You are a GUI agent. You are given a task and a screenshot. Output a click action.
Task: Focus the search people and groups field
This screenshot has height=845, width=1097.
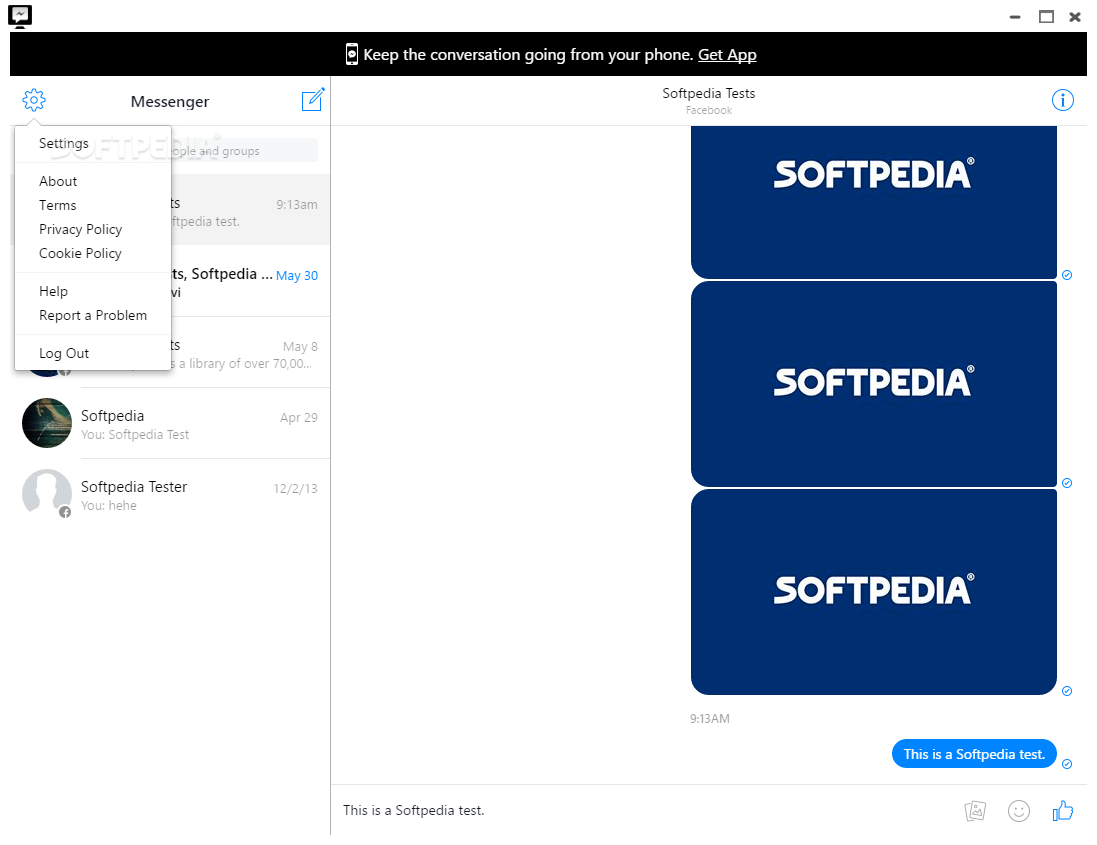coord(245,150)
